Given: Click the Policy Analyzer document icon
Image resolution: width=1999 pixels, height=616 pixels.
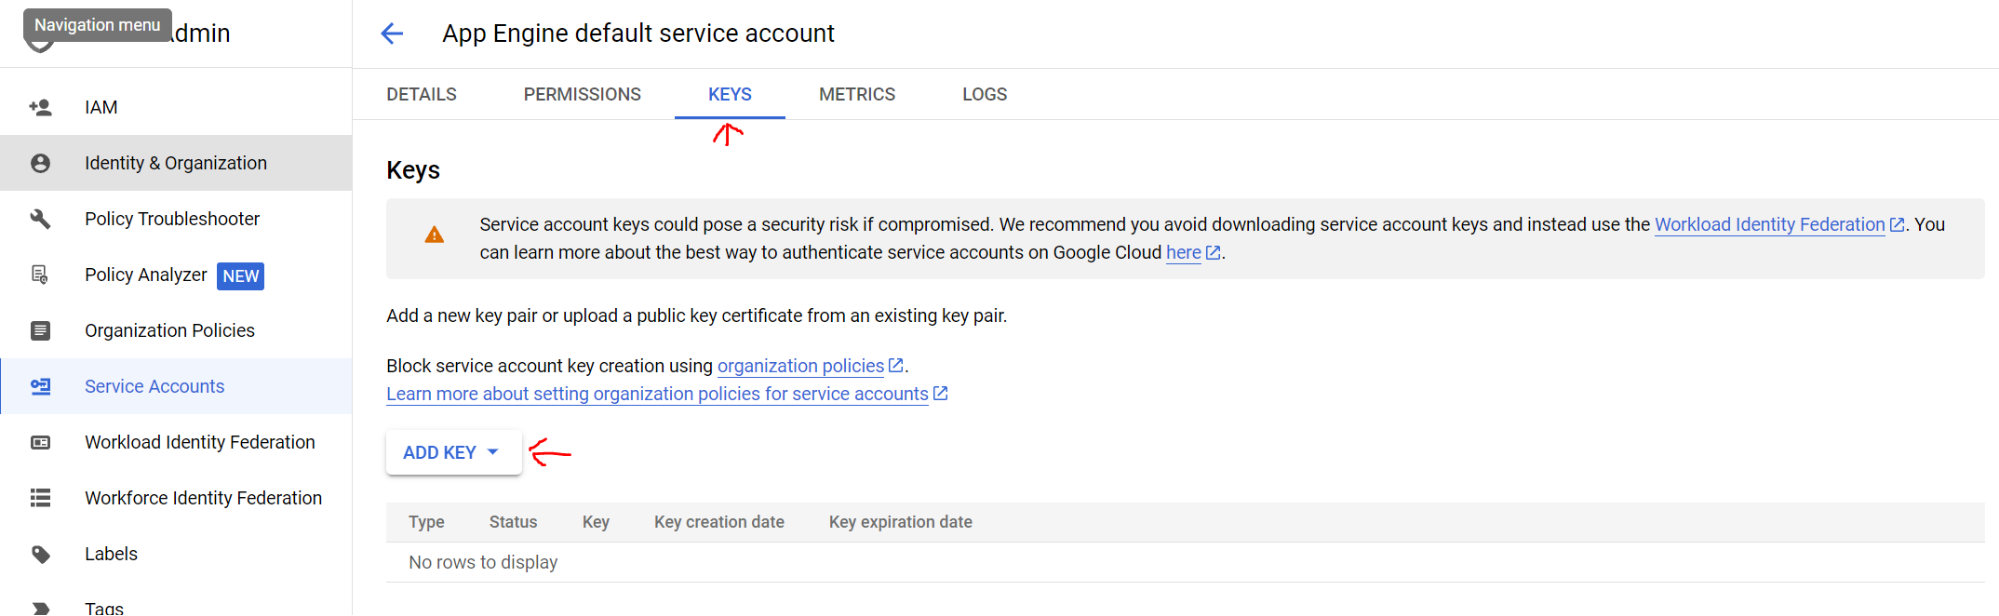Looking at the screenshot, I should (x=40, y=275).
